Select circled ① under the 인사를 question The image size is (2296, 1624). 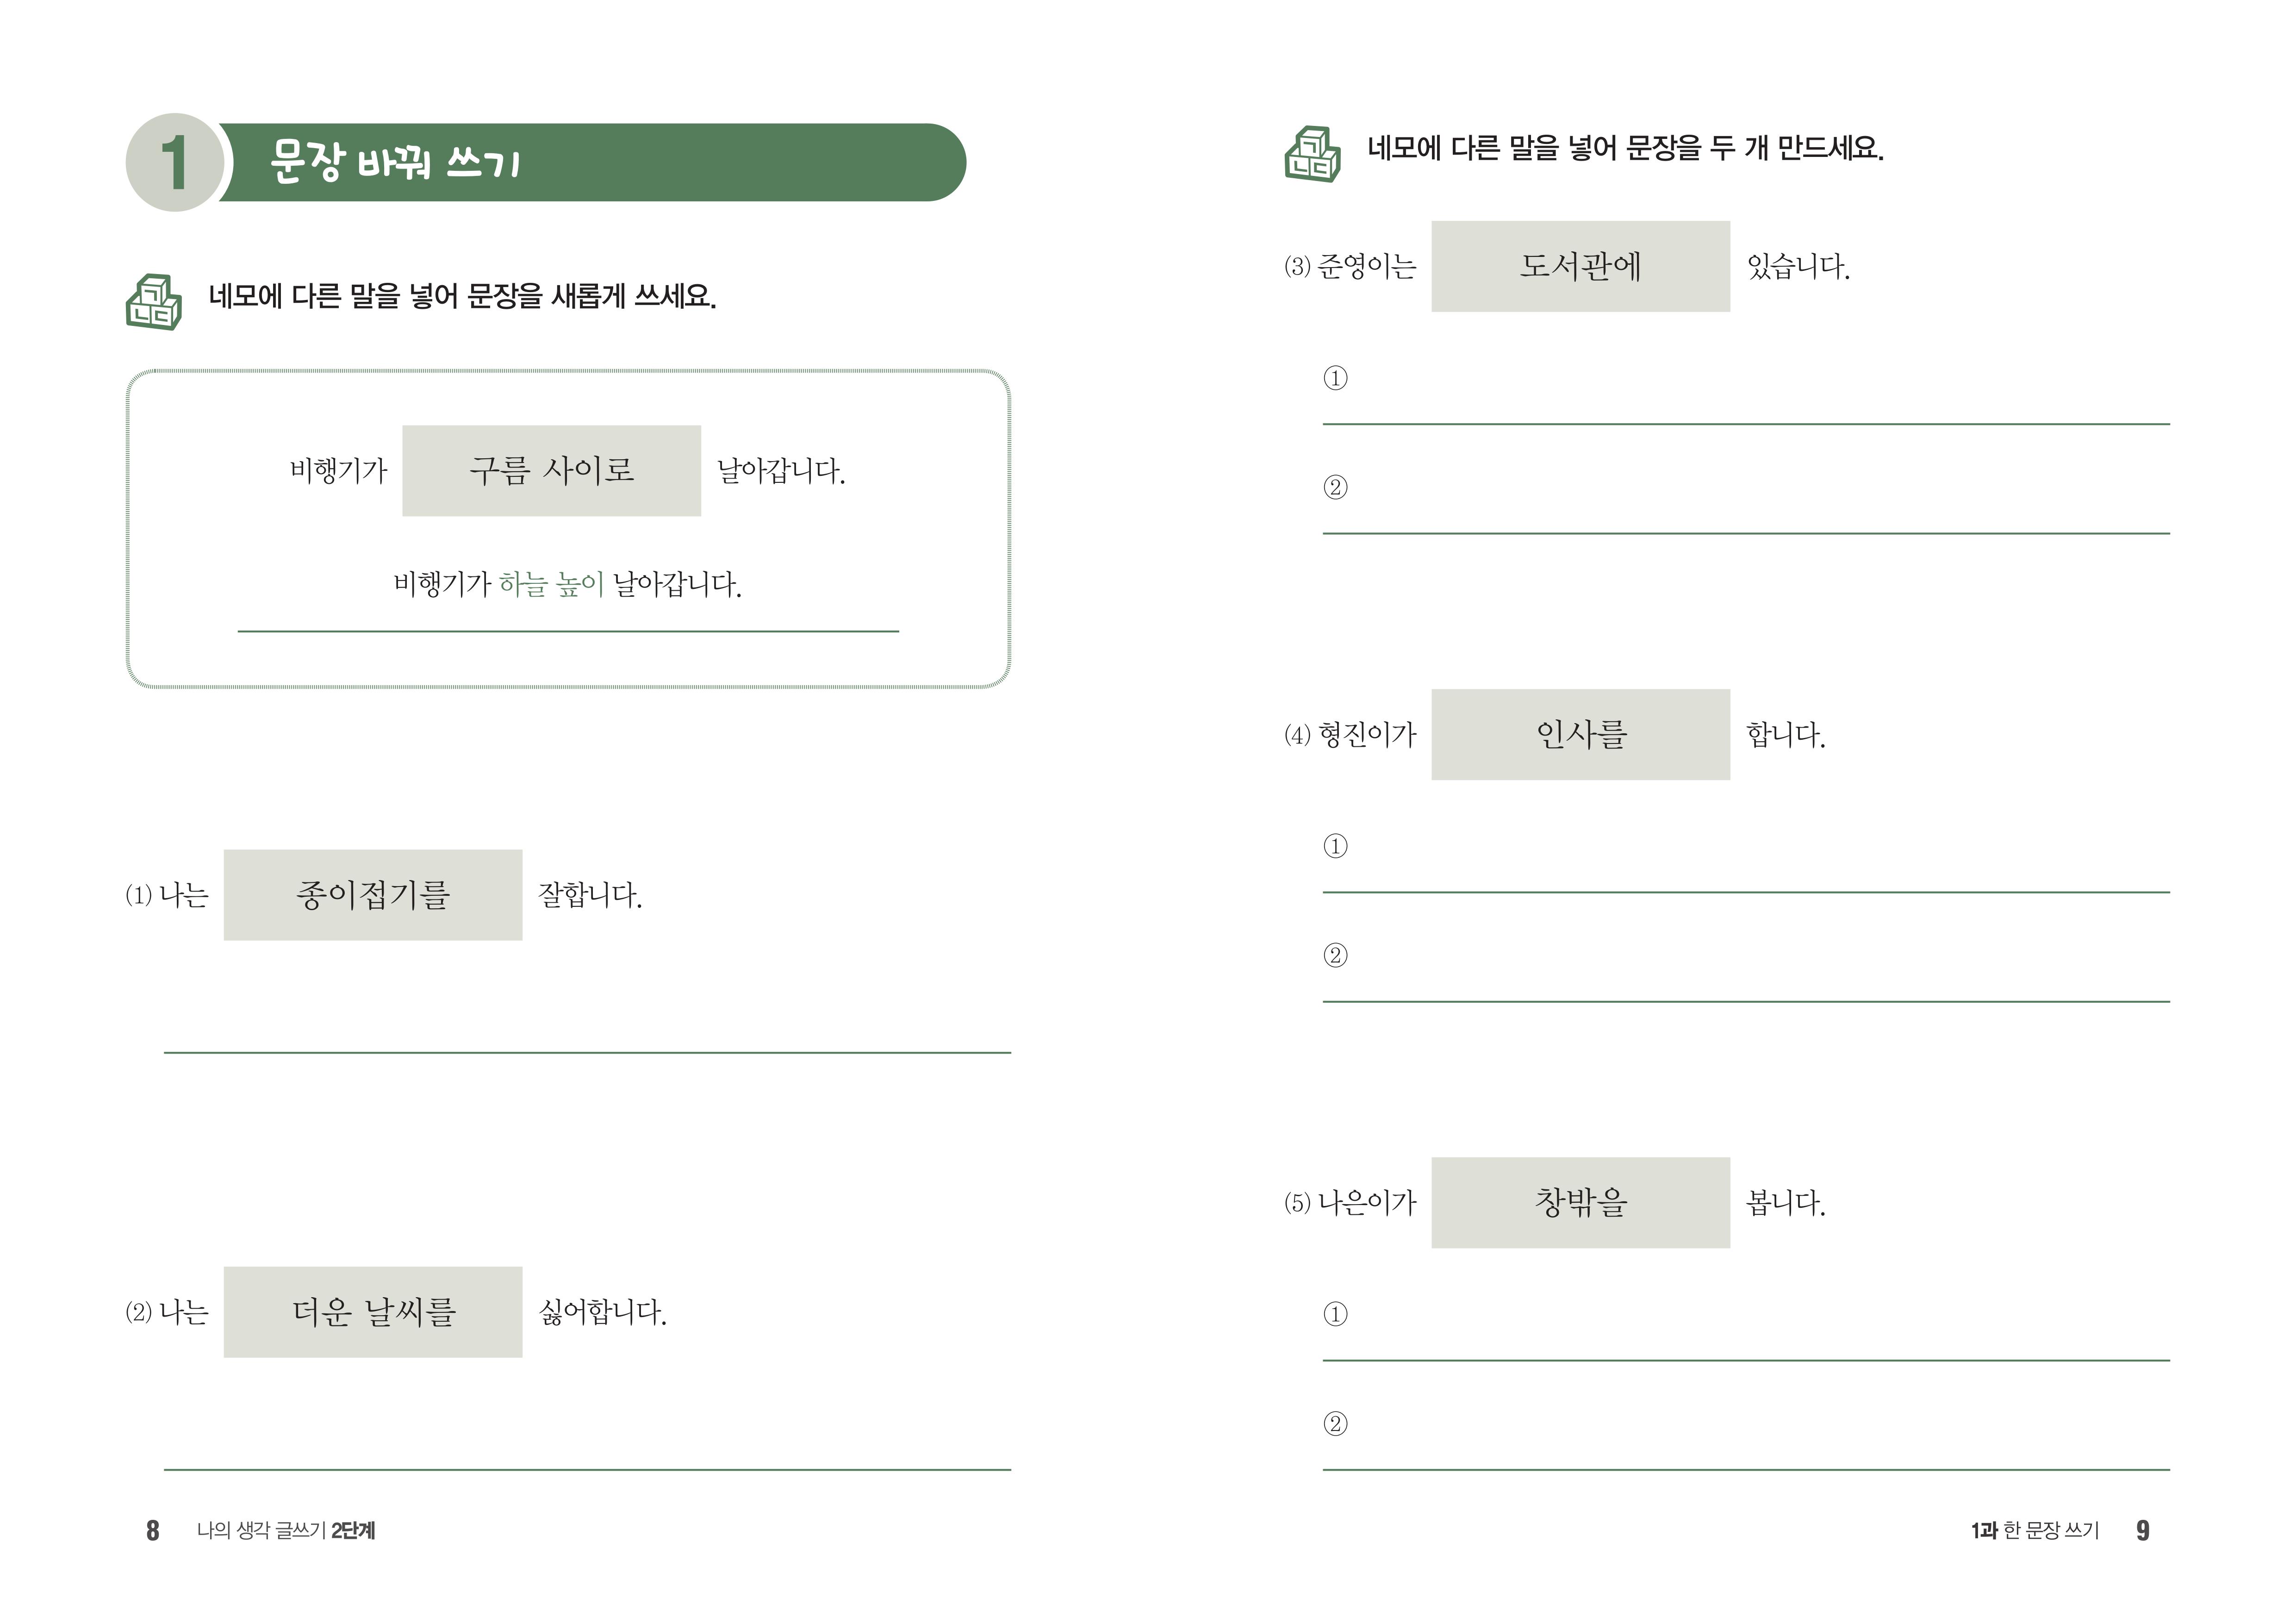pyautogui.click(x=1335, y=846)
